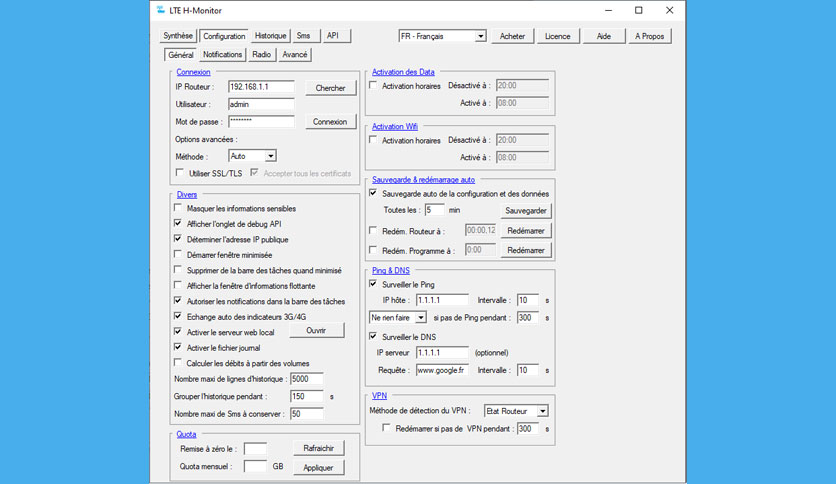Check Redémarrer si pas de VPN
836x484 pixels.
[x=387, y=428]
